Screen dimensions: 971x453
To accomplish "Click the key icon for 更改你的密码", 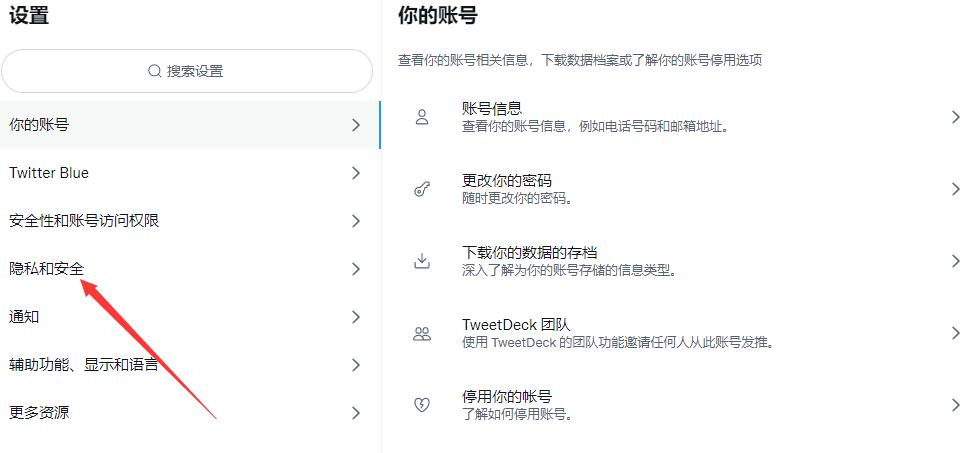I will [422, 189].
